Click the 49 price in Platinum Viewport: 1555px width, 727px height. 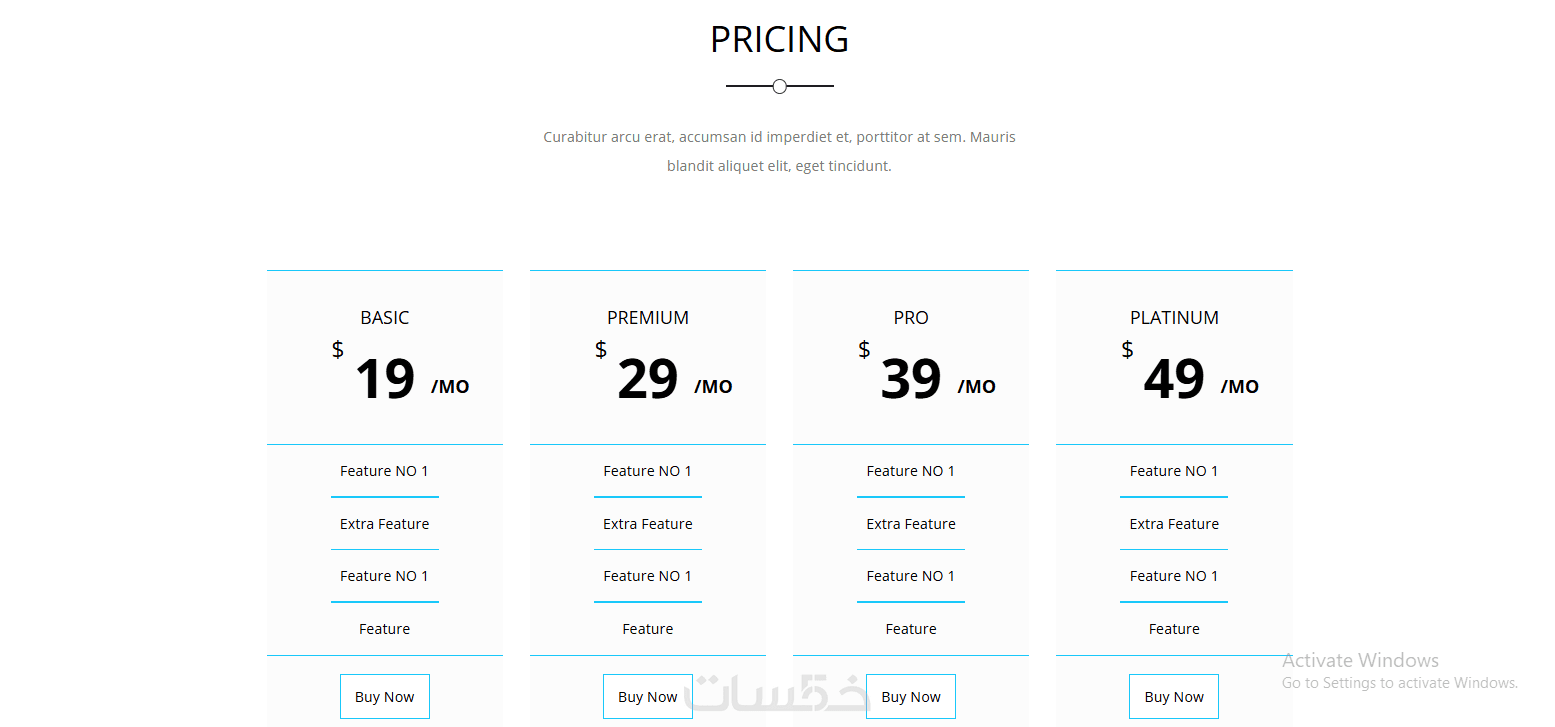(x=1174, y=379)
